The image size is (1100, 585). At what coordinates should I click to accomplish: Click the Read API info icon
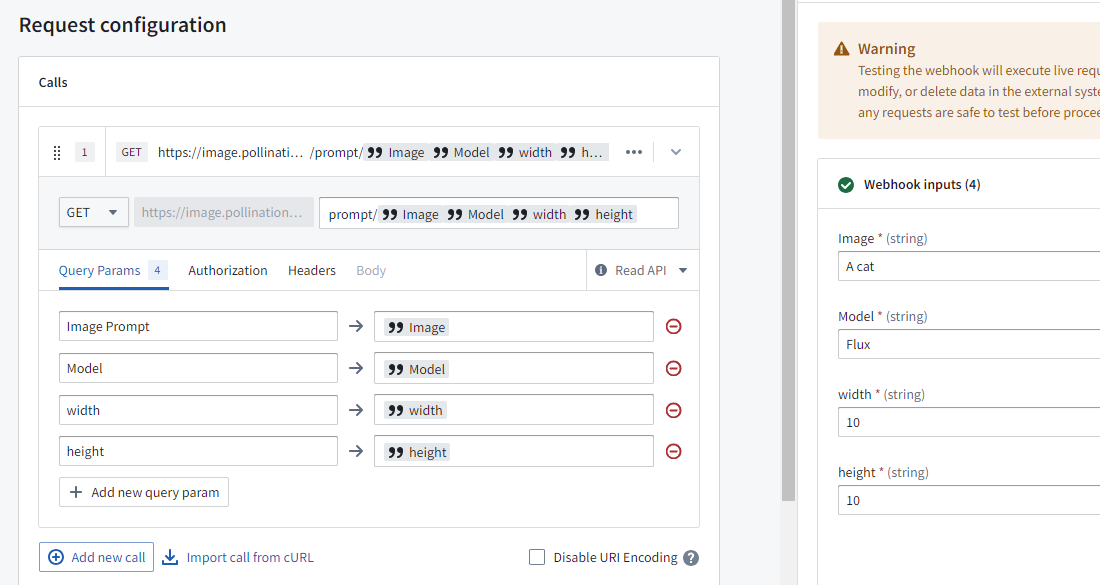click(601, 270)
